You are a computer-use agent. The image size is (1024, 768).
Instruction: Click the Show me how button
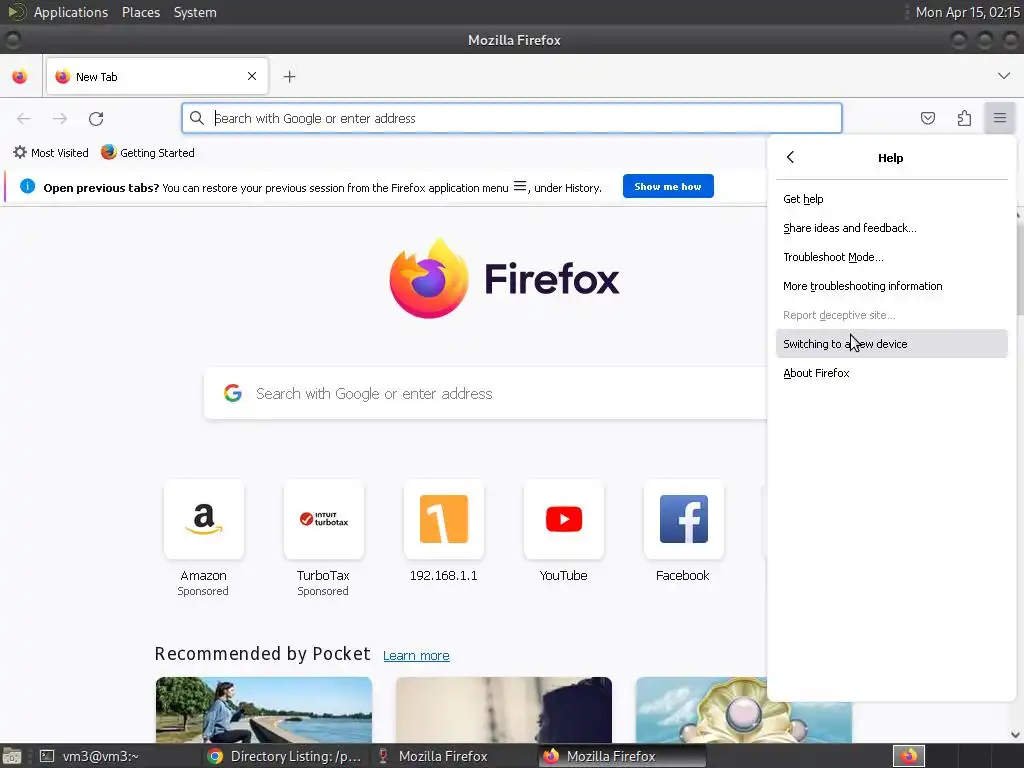pyautogui.click(x=667, y=187)
